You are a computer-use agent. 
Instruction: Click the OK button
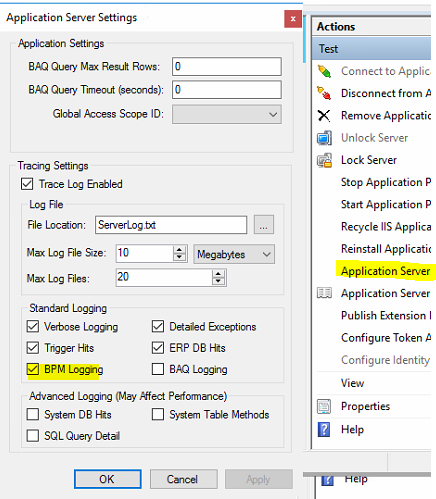tap(107, 479)
